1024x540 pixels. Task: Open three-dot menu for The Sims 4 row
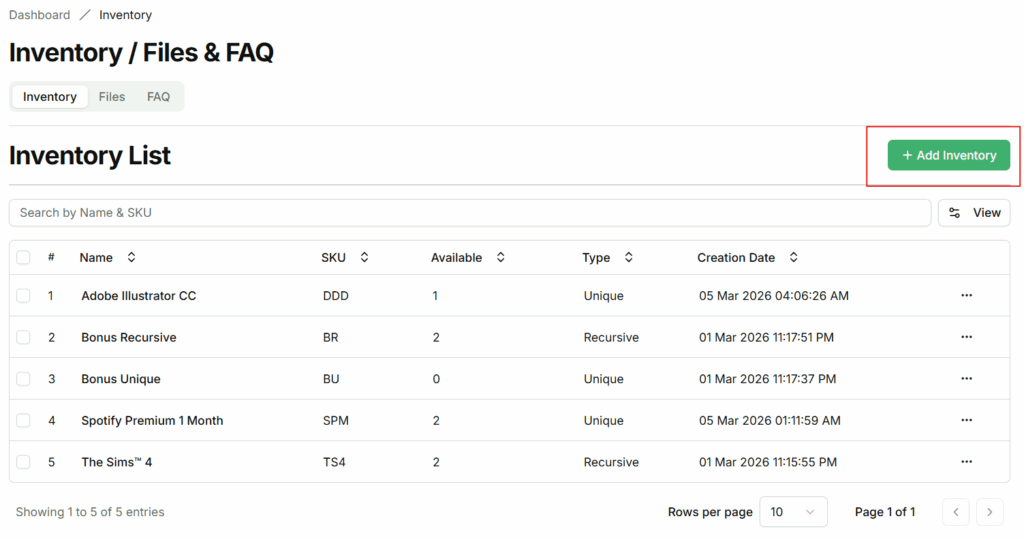[966, 462]
